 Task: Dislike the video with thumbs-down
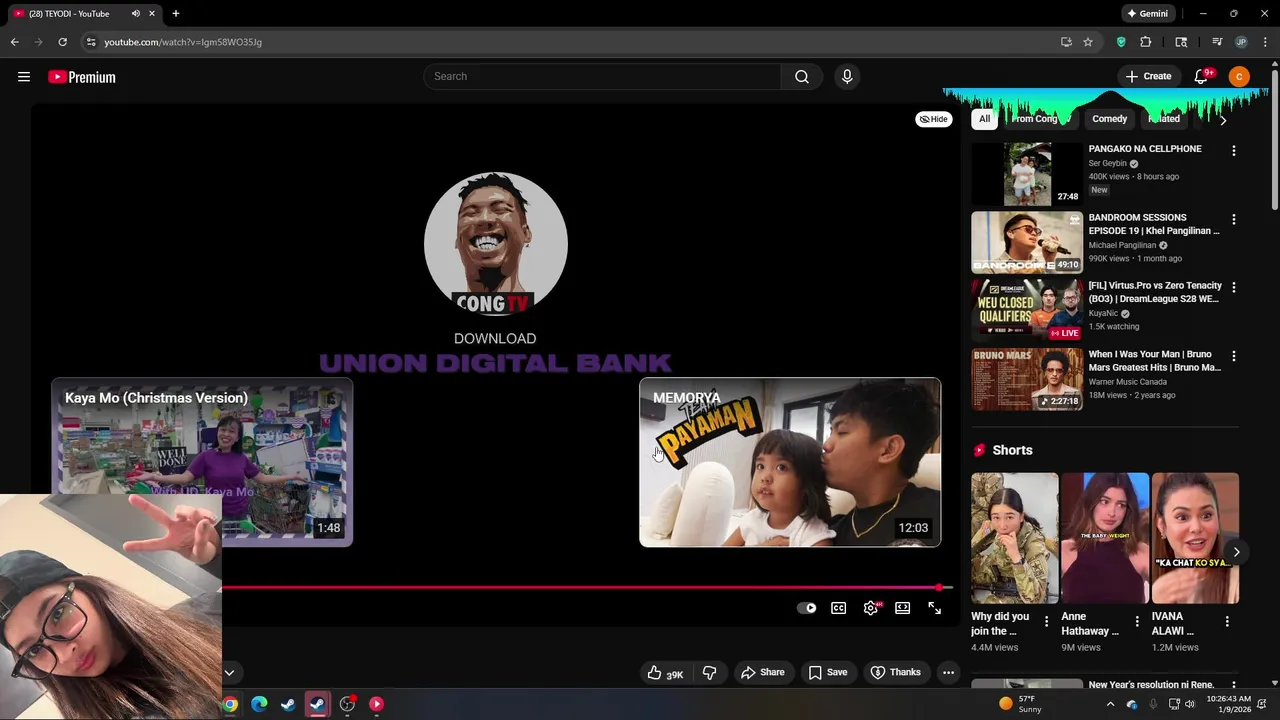click(x=709, y=673)
